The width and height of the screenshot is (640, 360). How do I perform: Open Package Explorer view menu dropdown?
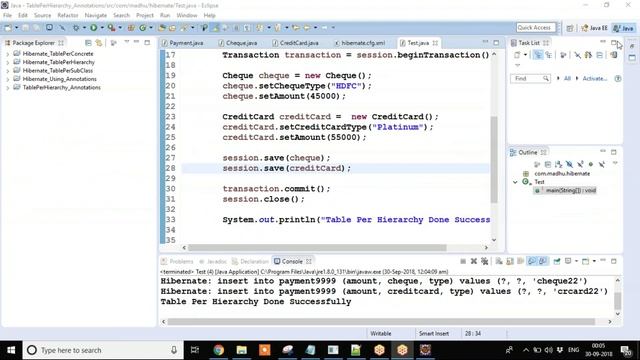click(x=127, y=42)
